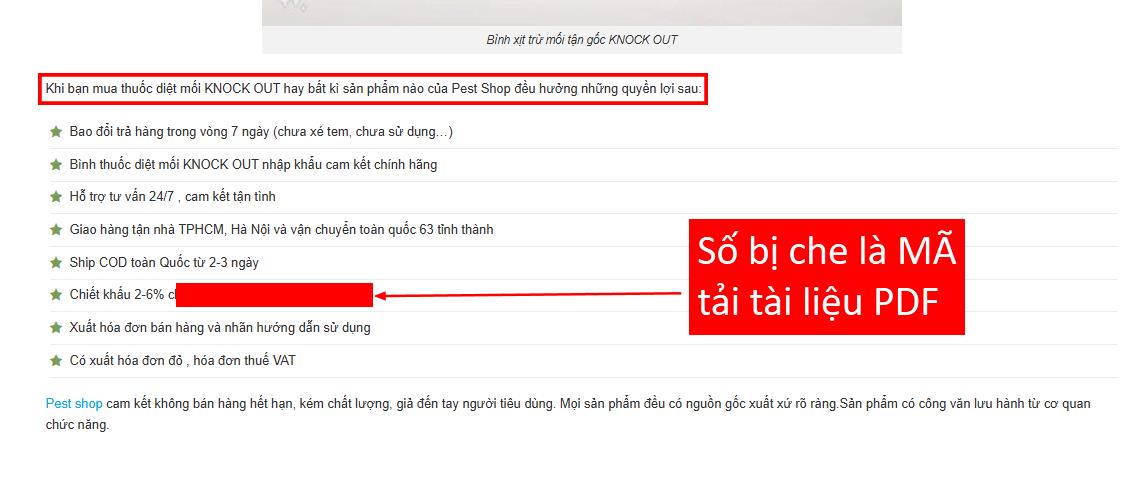Viewport: 1121px width, 477px height.
Task: Click the "Bao đổi trả hàng trong vòng 7 ngày" text
Action: [x=261, y=132]
